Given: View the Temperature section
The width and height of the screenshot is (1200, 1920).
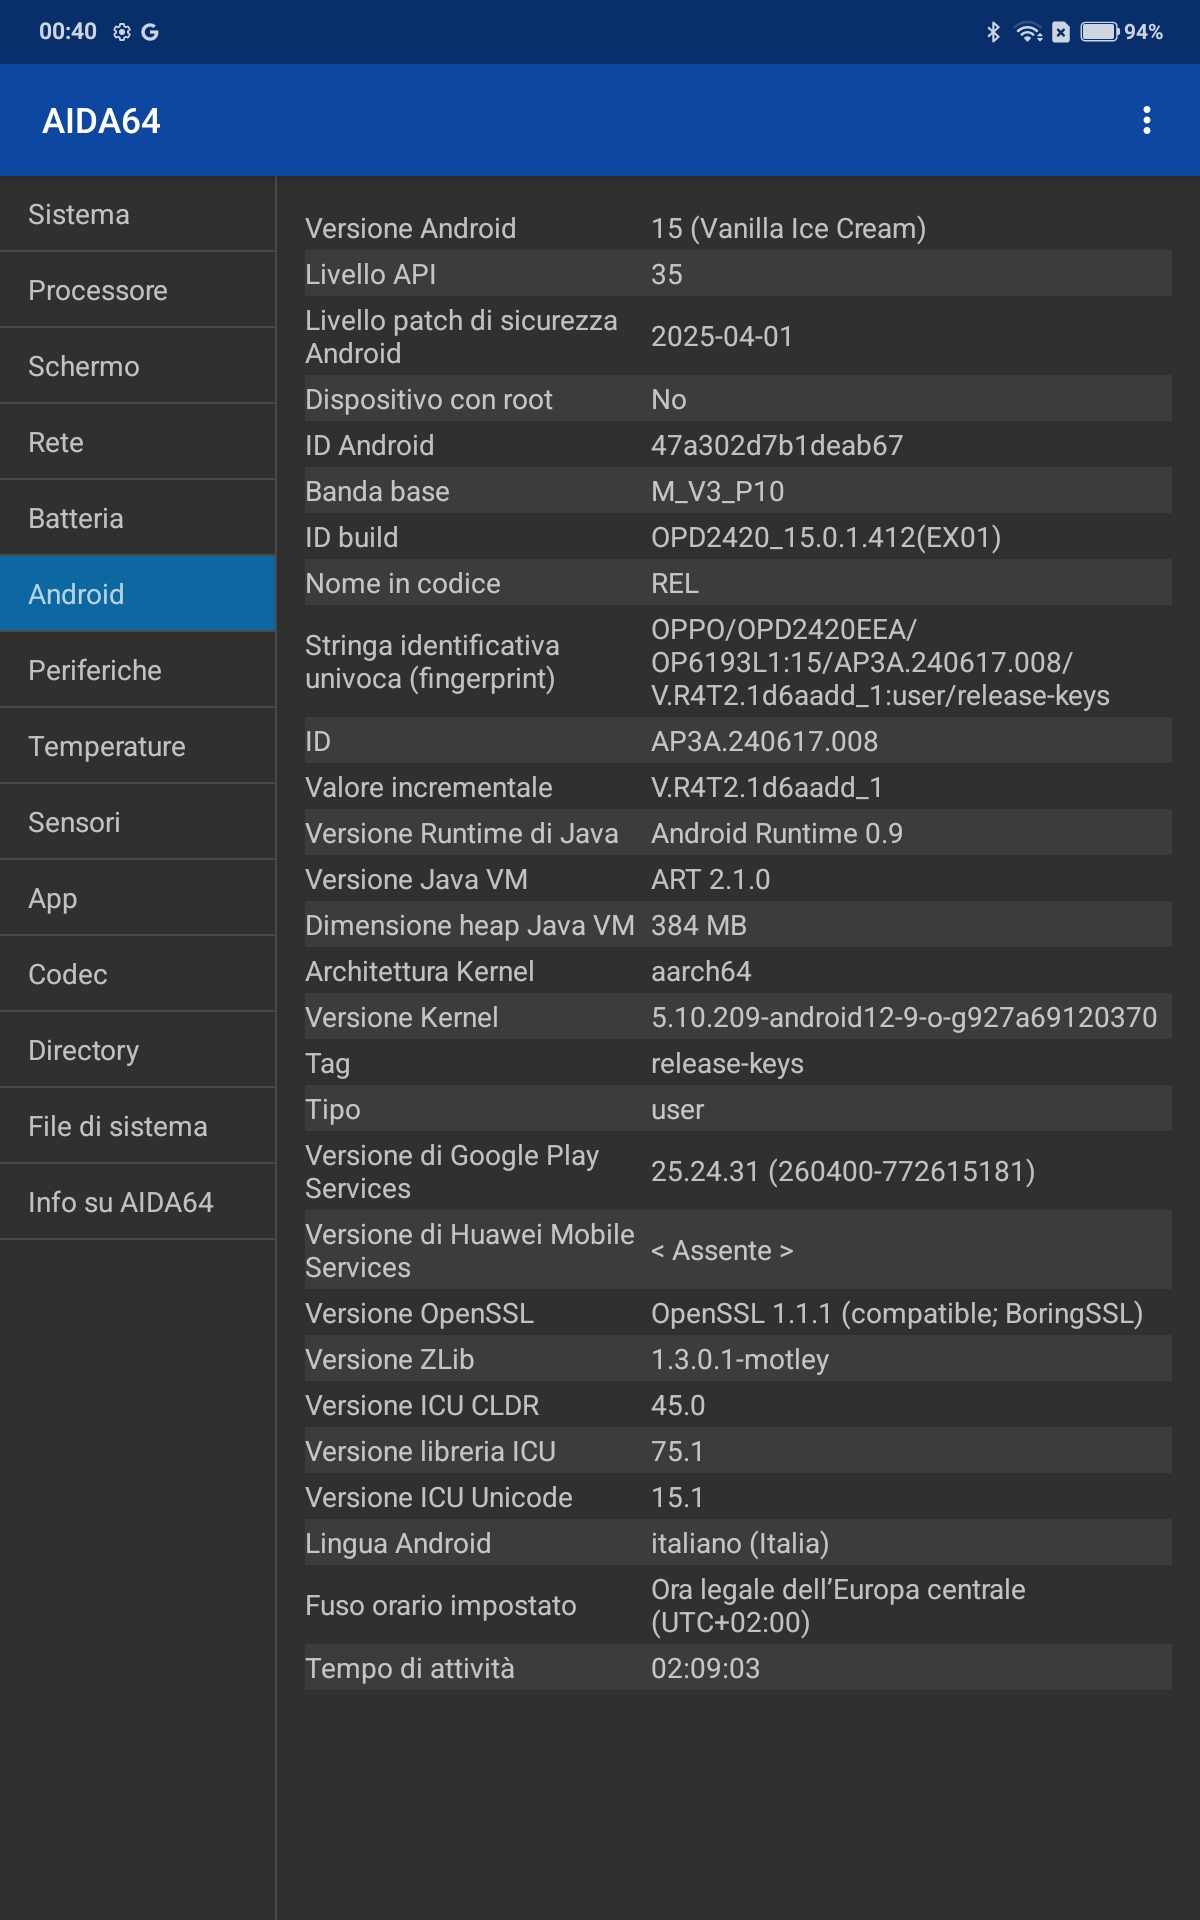Looking at the screenshot, I should (138, 746).
